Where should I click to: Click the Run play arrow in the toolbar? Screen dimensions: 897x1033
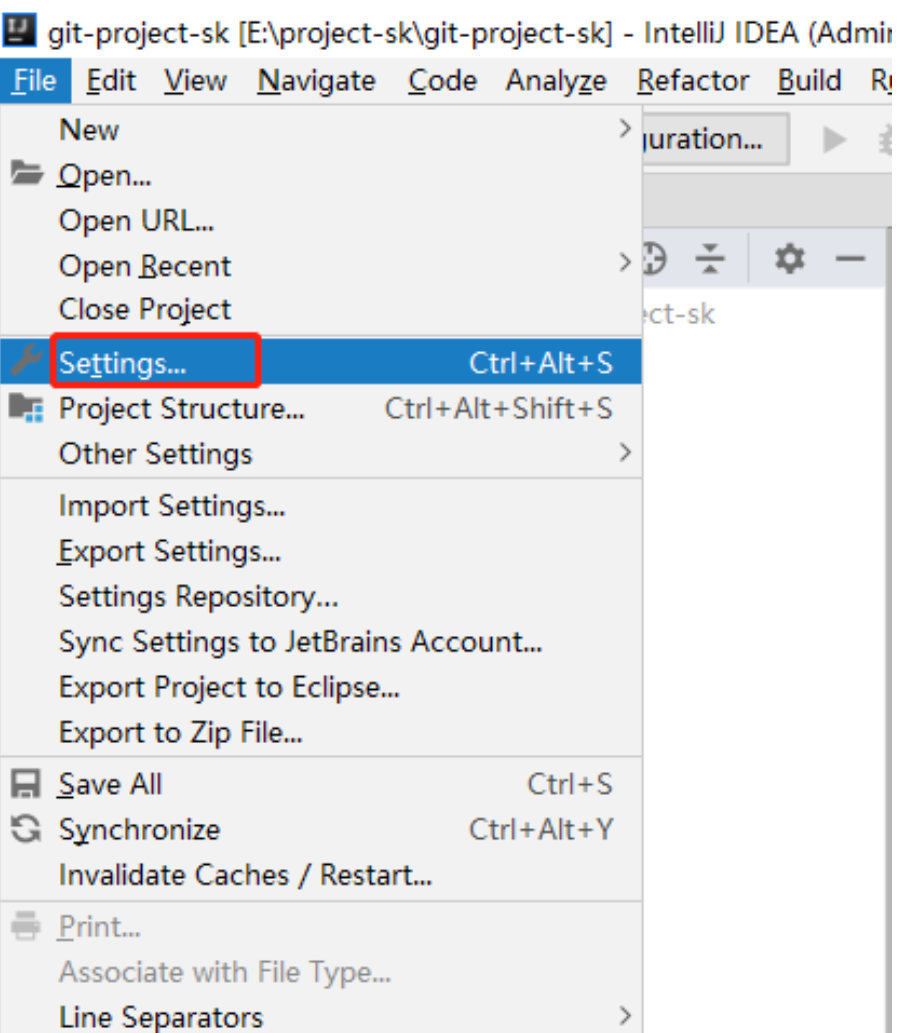coord(833,141)
